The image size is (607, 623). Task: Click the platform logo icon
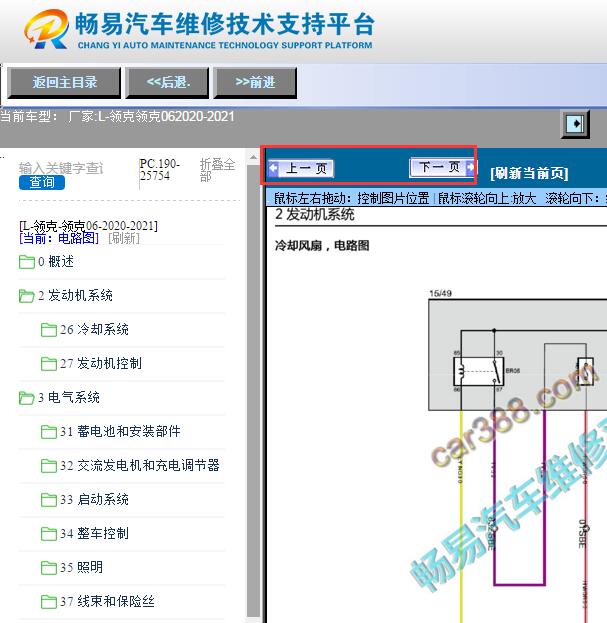coord(46,29)
